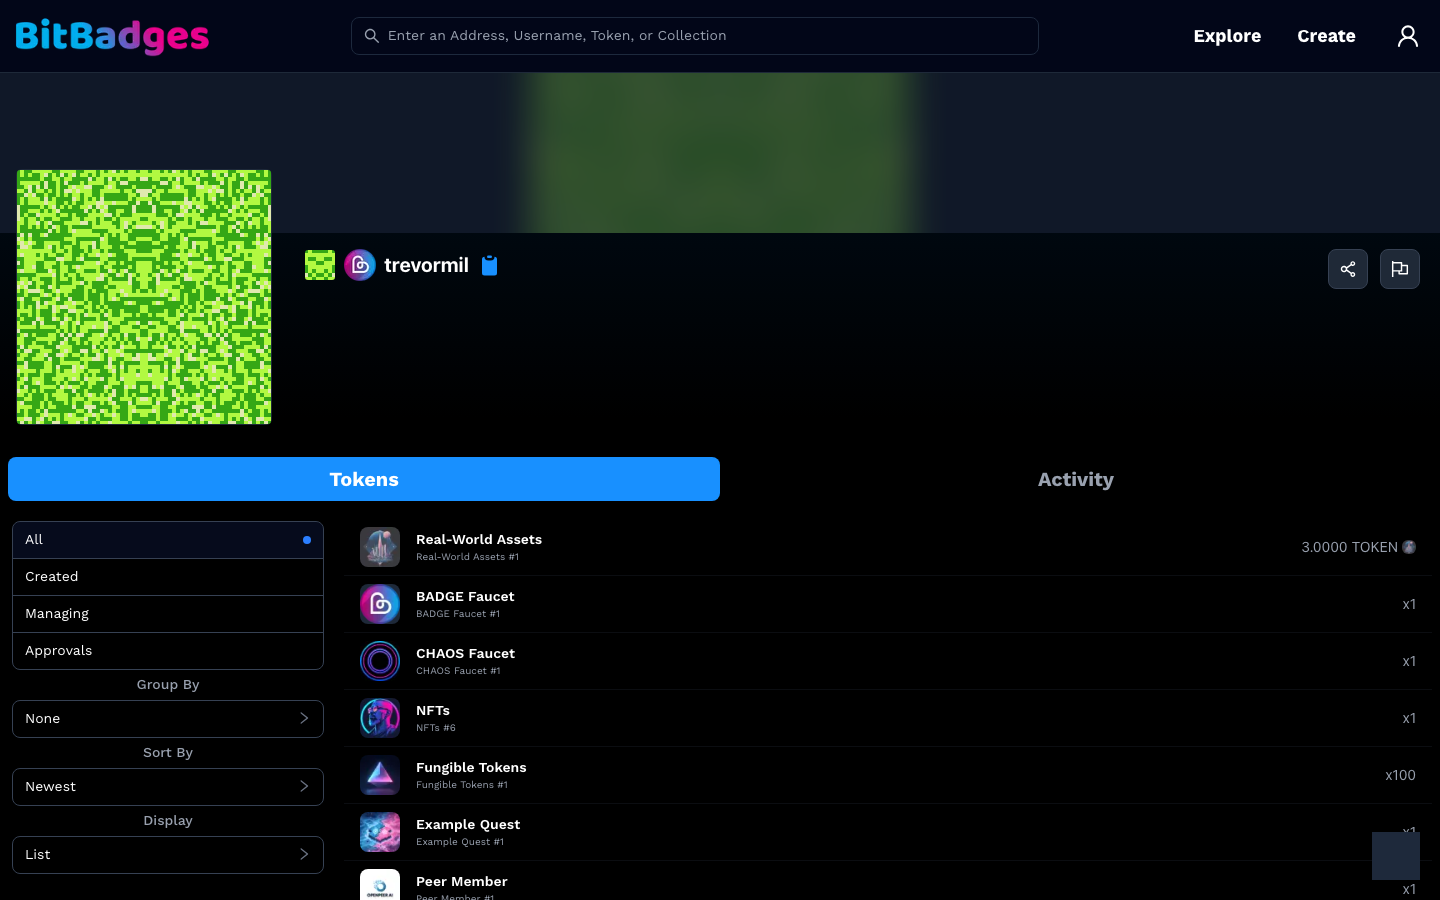Viewport: 1440px width, 900px height.
Task: Click the 'CHAOS Faucet #1' subtitle
Action: click(458, 671)
